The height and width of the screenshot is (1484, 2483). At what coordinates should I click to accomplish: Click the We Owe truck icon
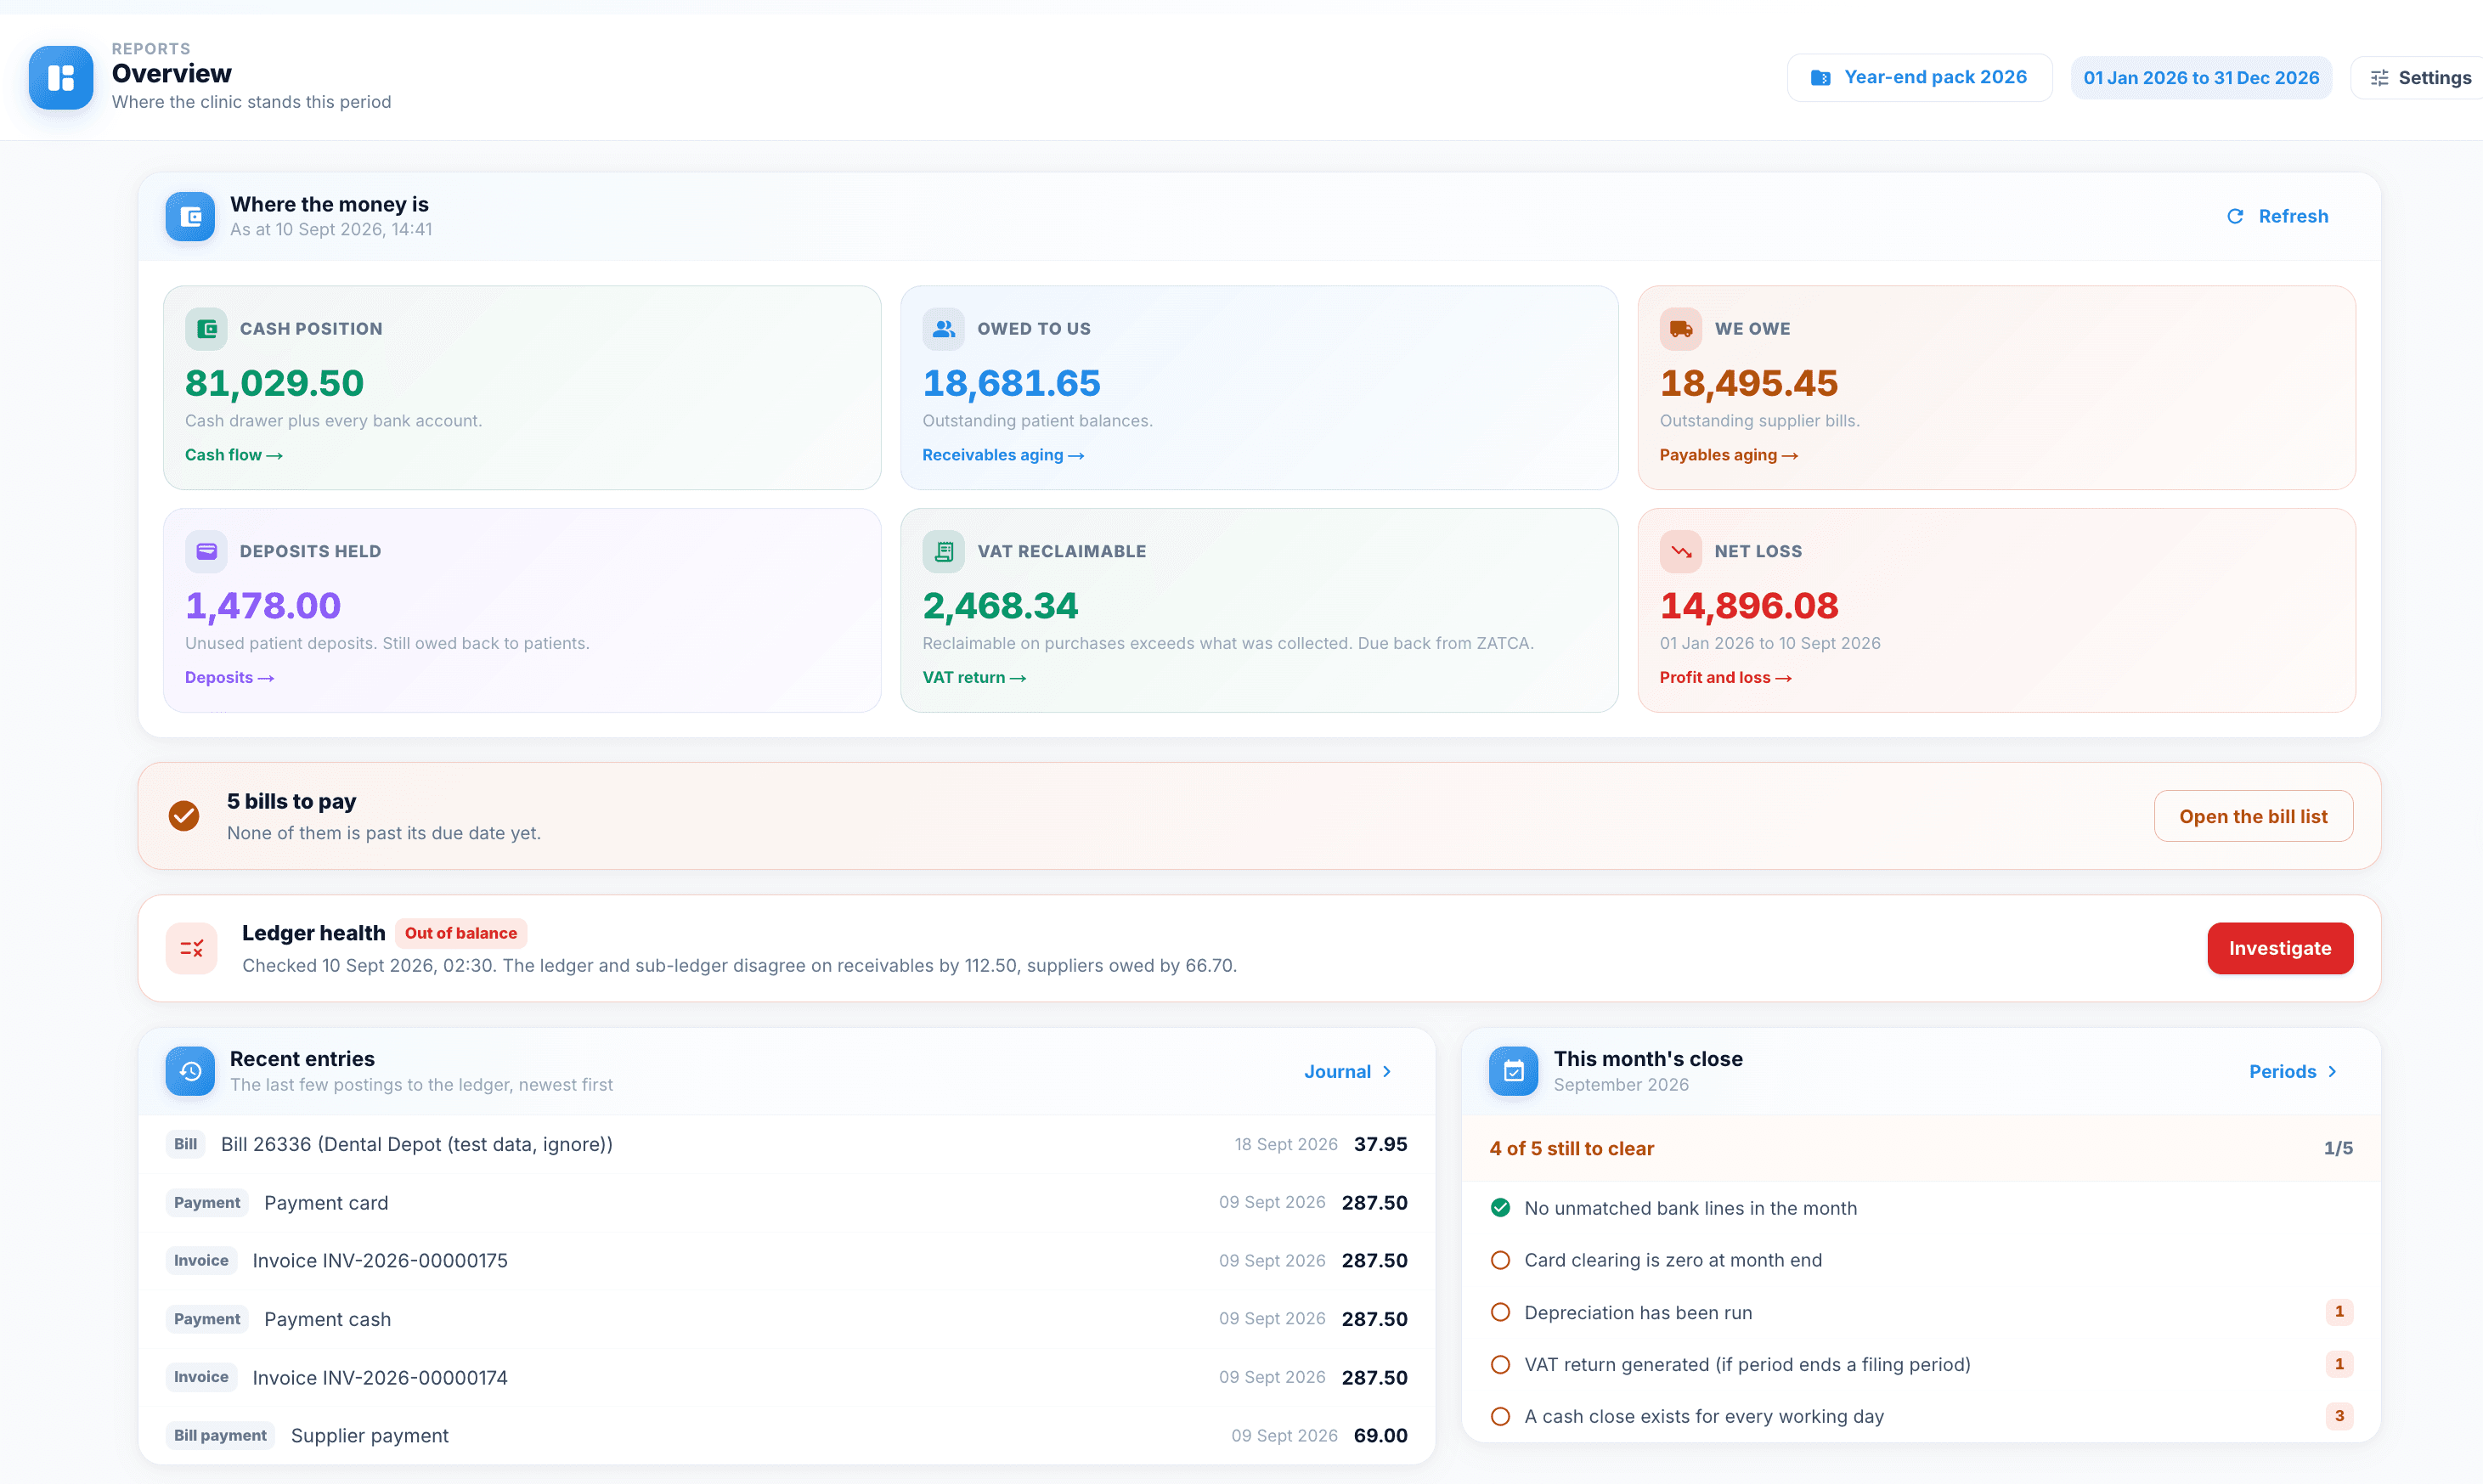point(1680,329)
